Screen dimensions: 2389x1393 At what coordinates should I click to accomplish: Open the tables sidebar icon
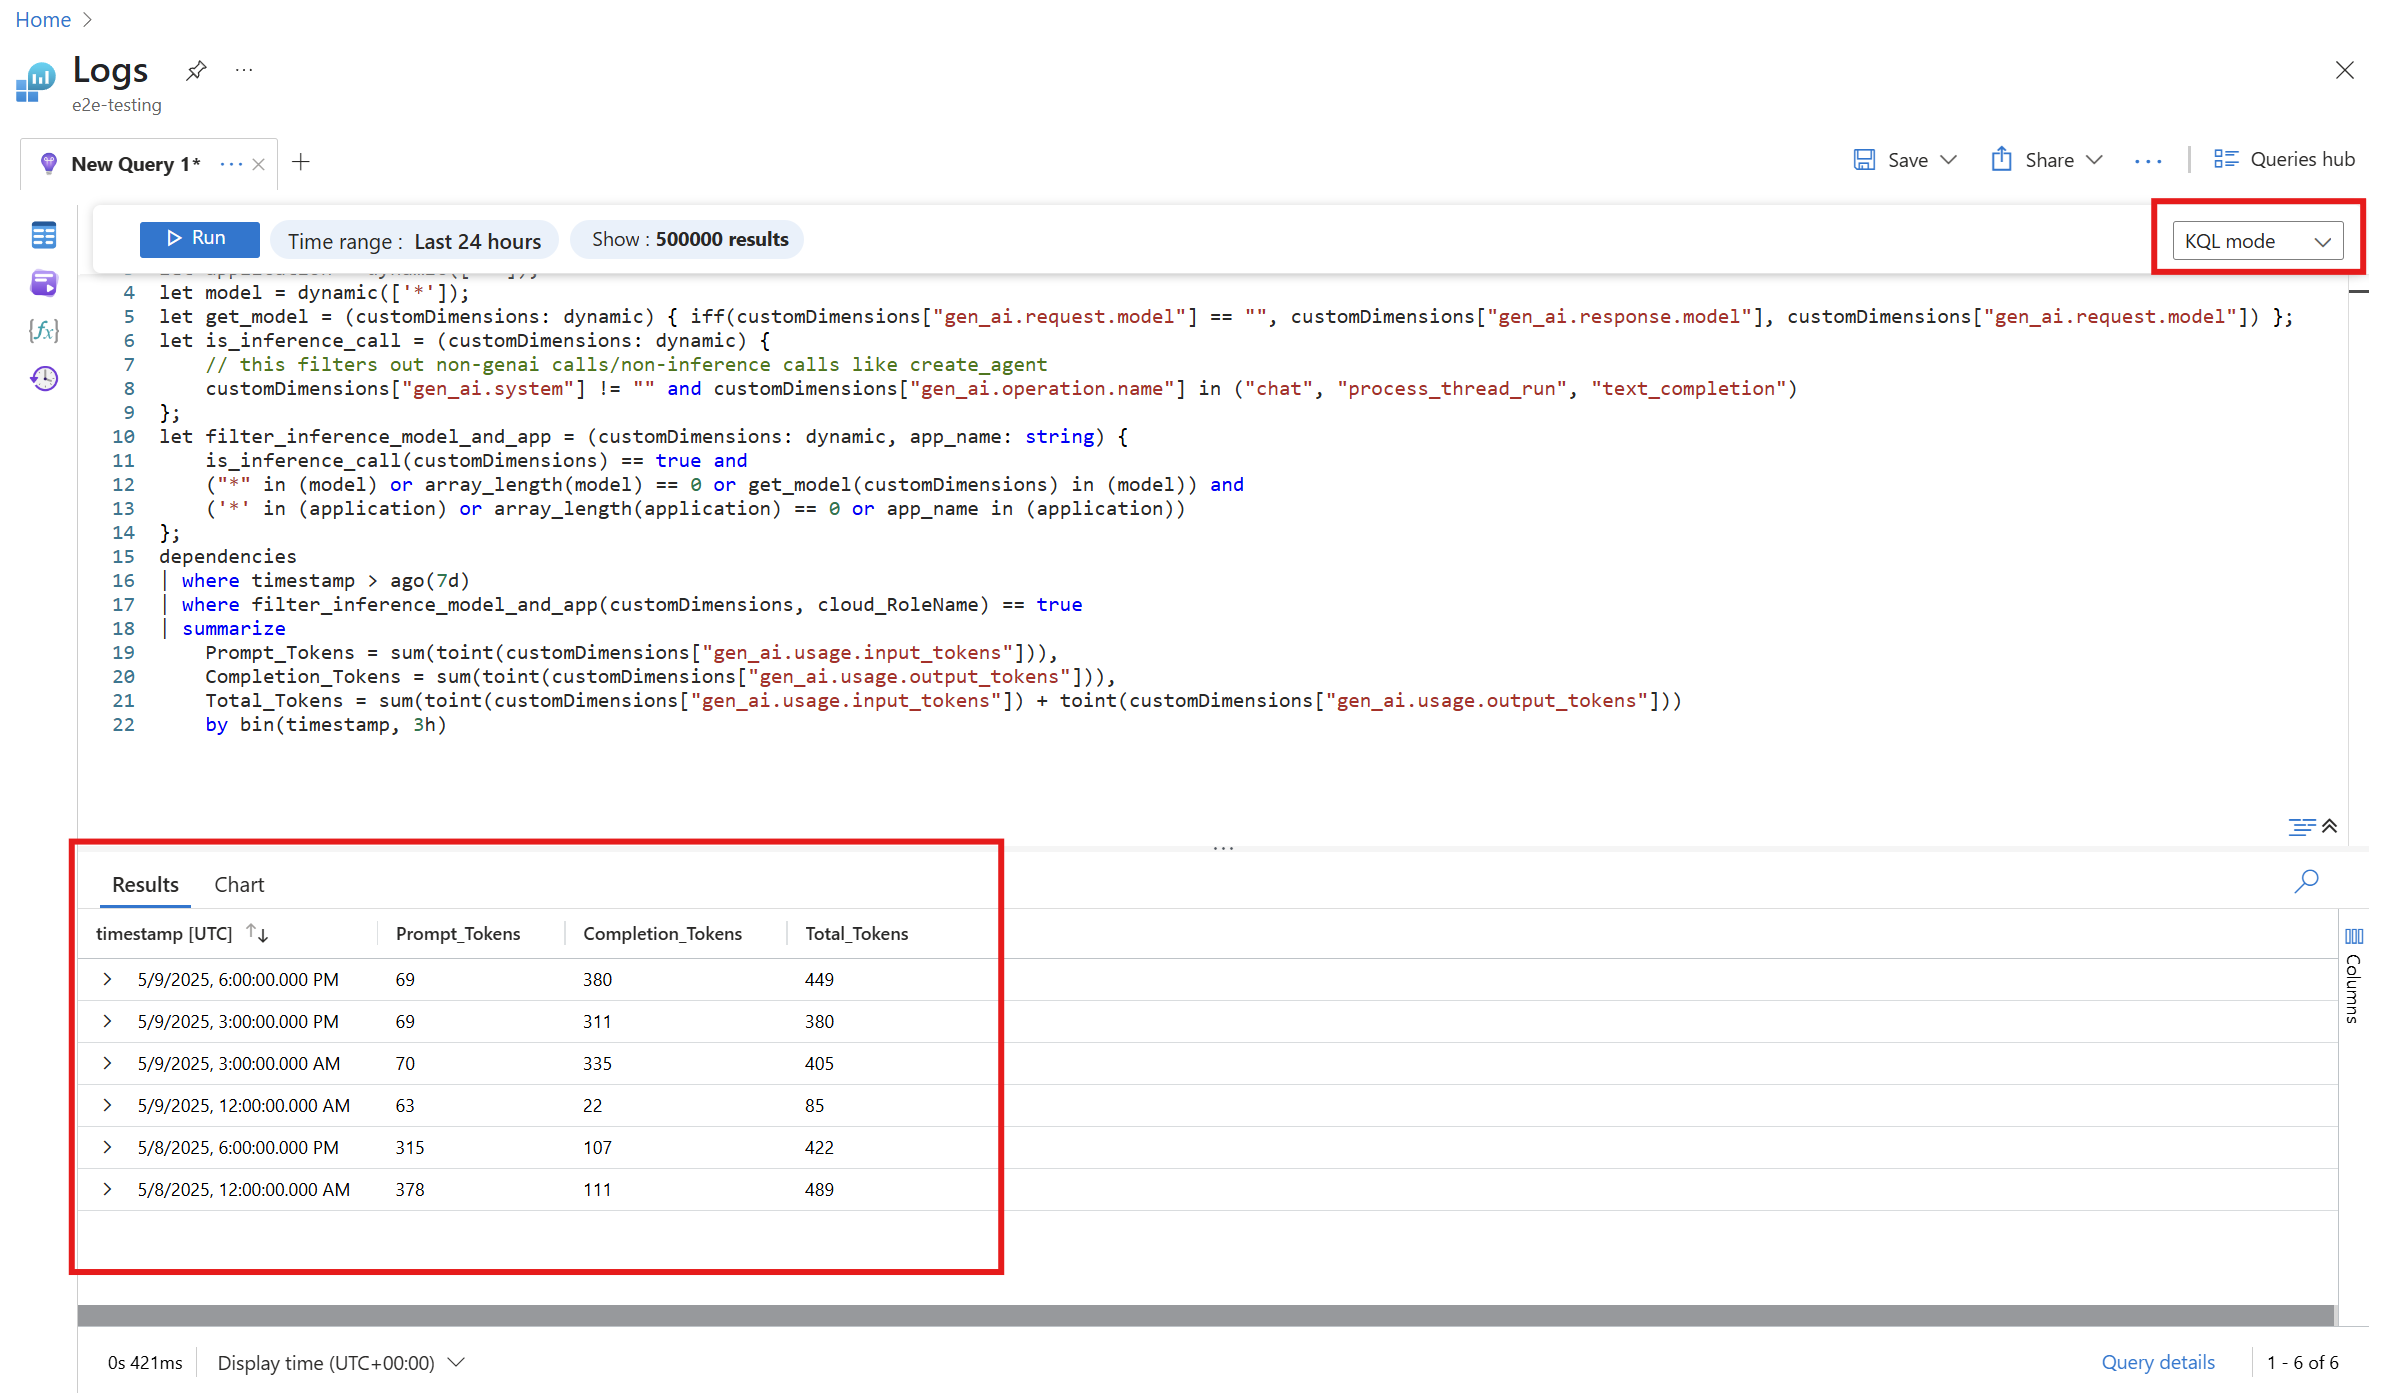[43, 236]
